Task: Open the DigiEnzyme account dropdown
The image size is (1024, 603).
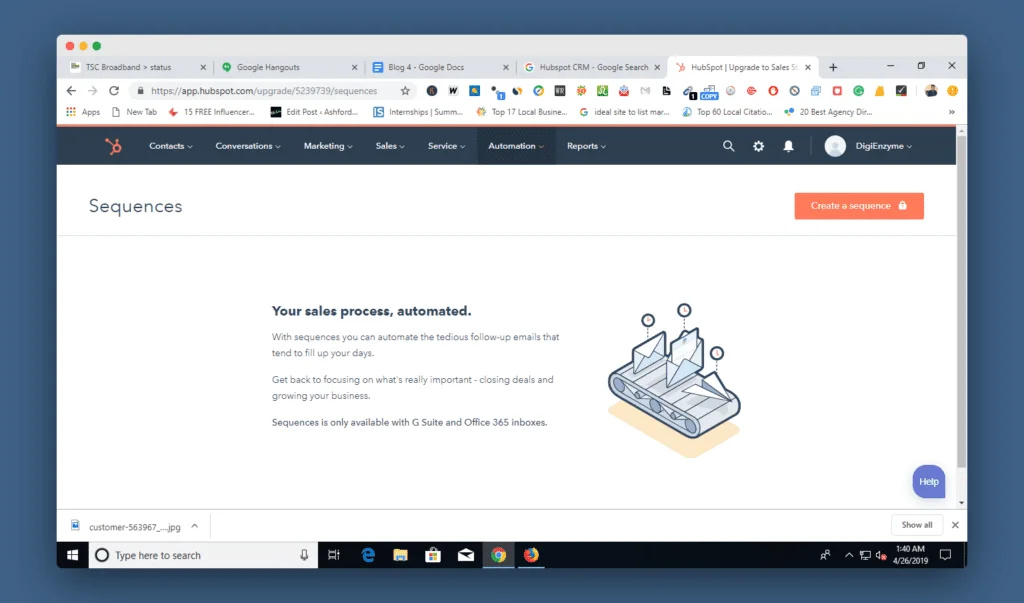Action: coord(883,146)
